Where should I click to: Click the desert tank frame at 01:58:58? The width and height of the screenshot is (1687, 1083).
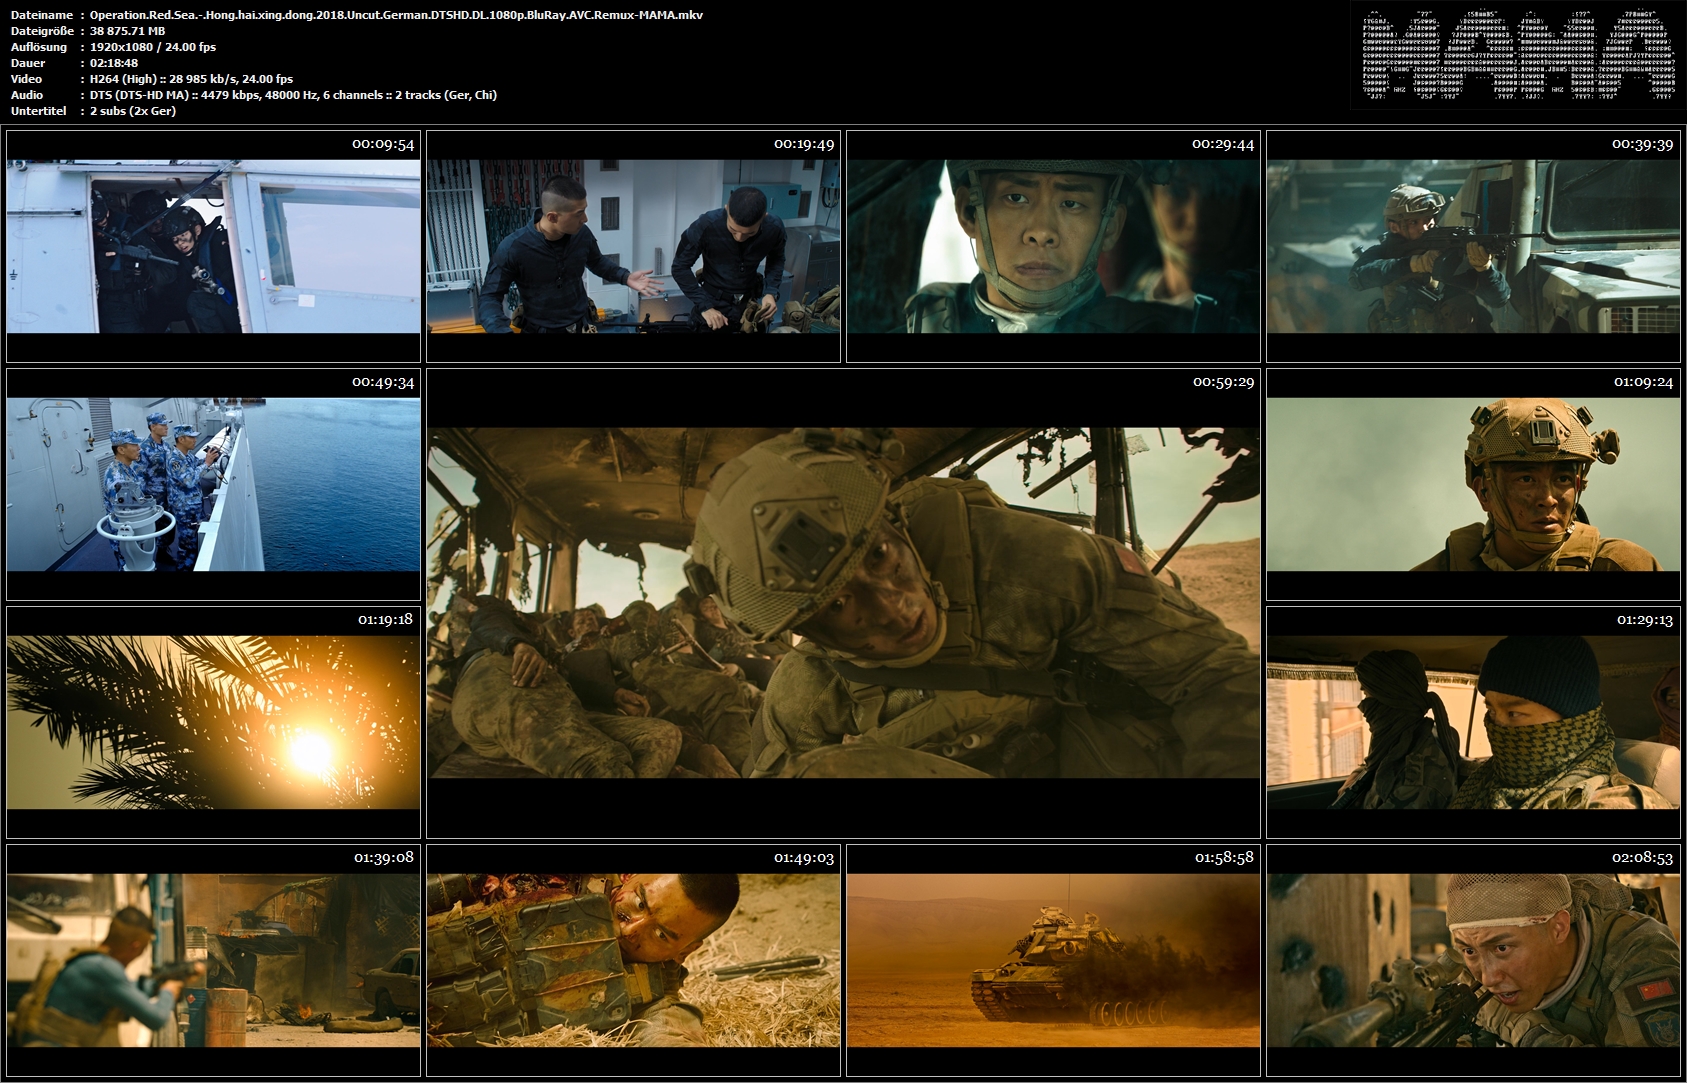point(1053,960)
